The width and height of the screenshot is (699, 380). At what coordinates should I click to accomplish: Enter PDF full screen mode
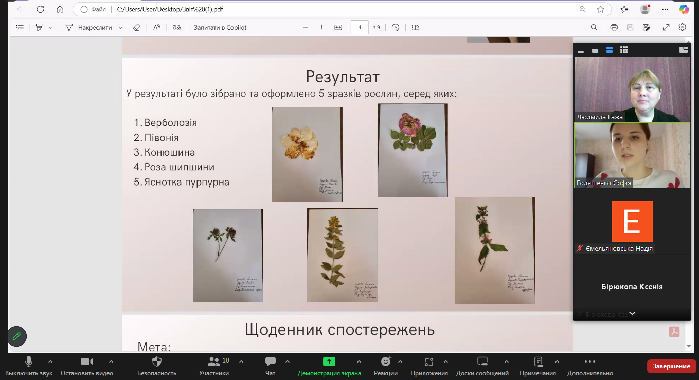666,27
